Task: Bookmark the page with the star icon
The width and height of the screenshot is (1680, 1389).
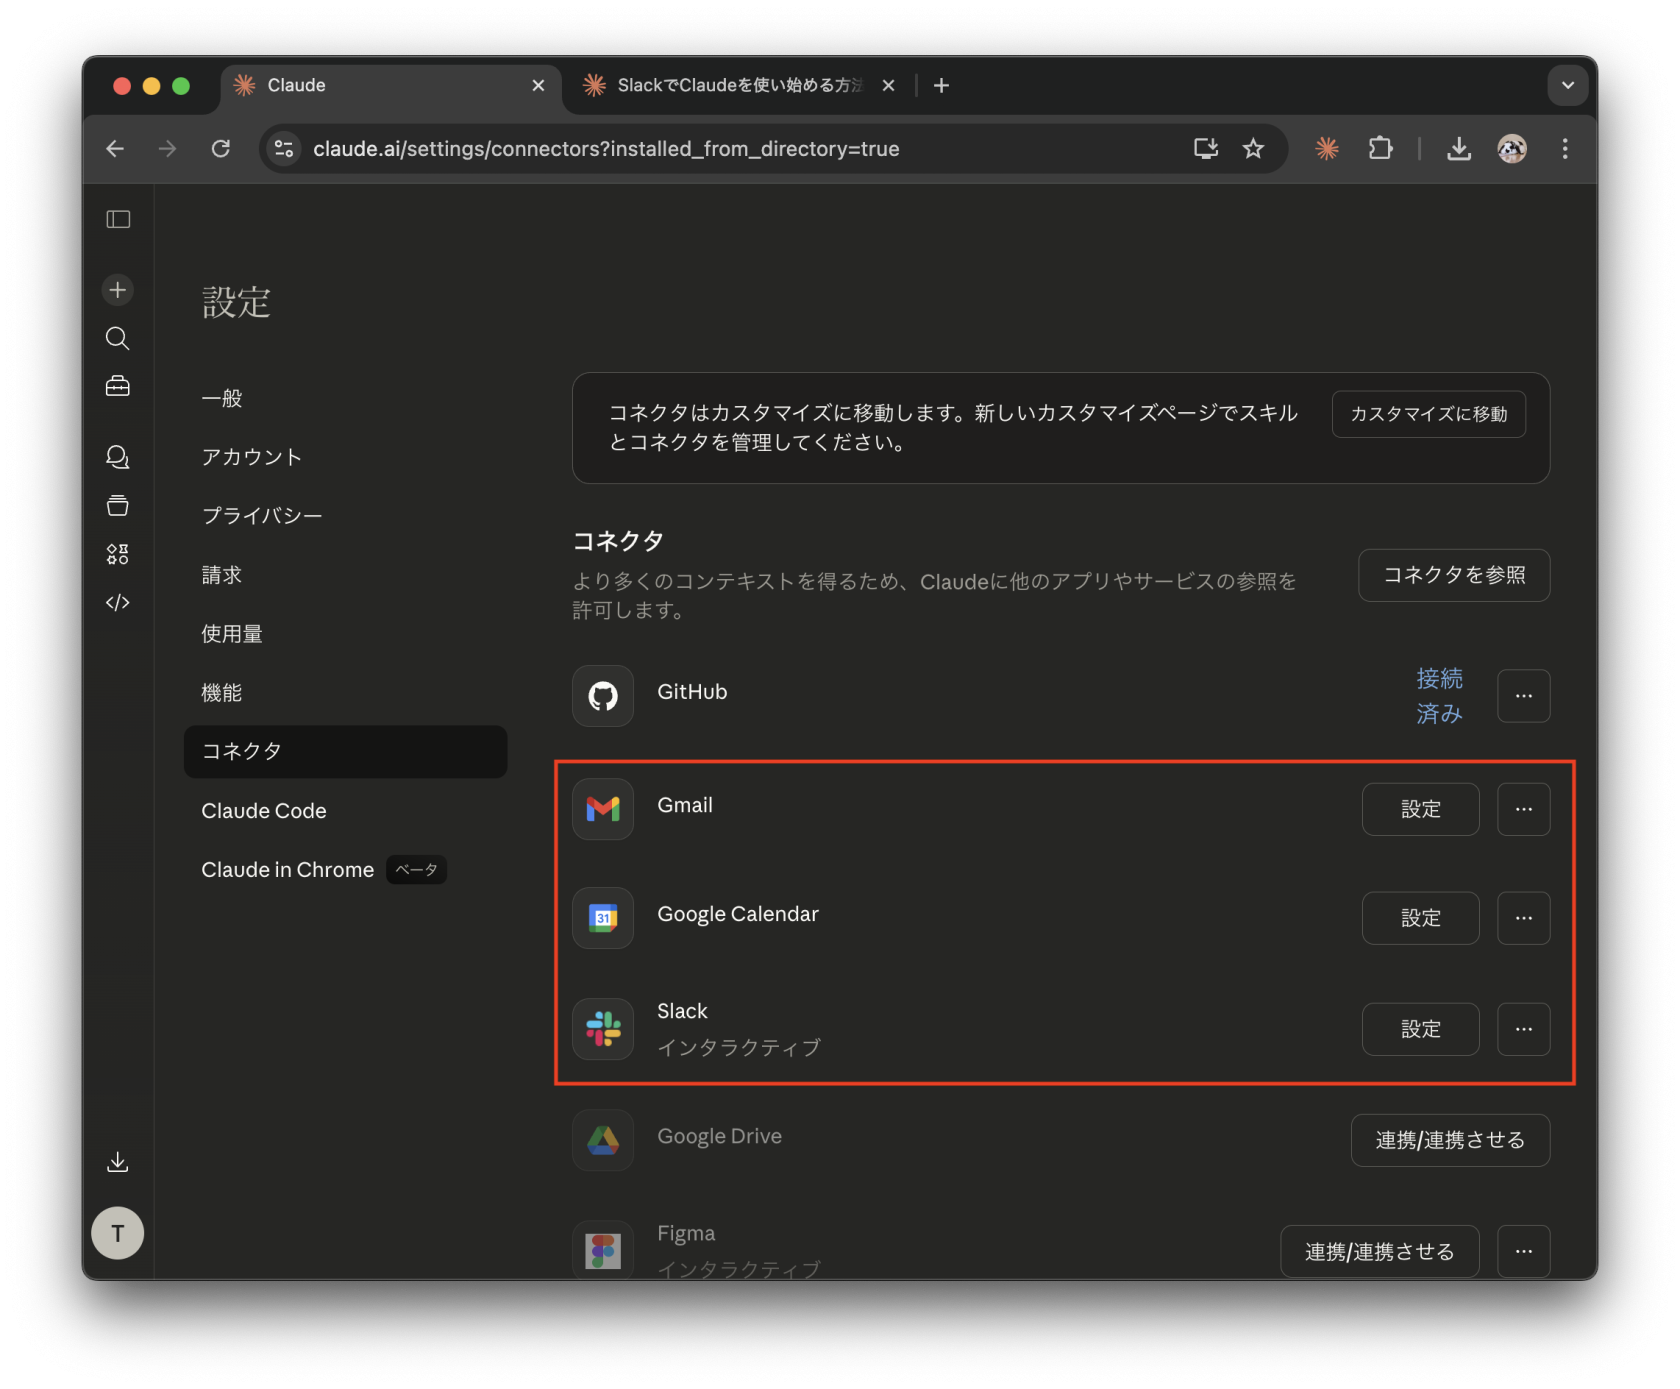Action: [1253, 148]
